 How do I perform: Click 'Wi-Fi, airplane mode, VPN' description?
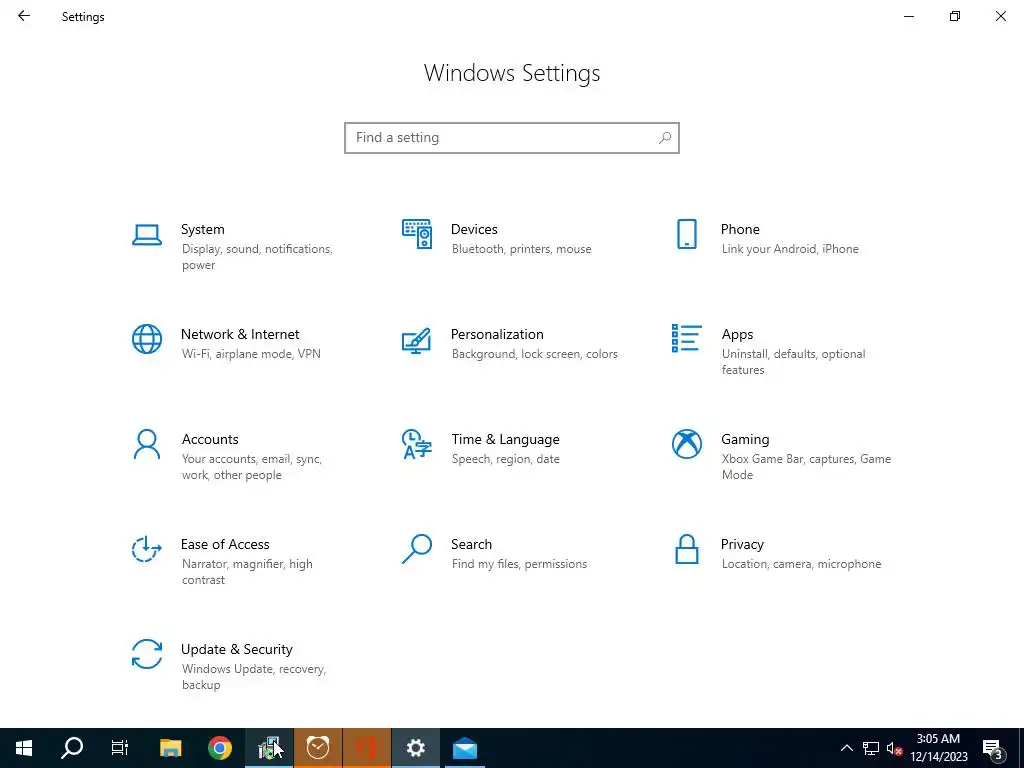click(x=251, y=354)
